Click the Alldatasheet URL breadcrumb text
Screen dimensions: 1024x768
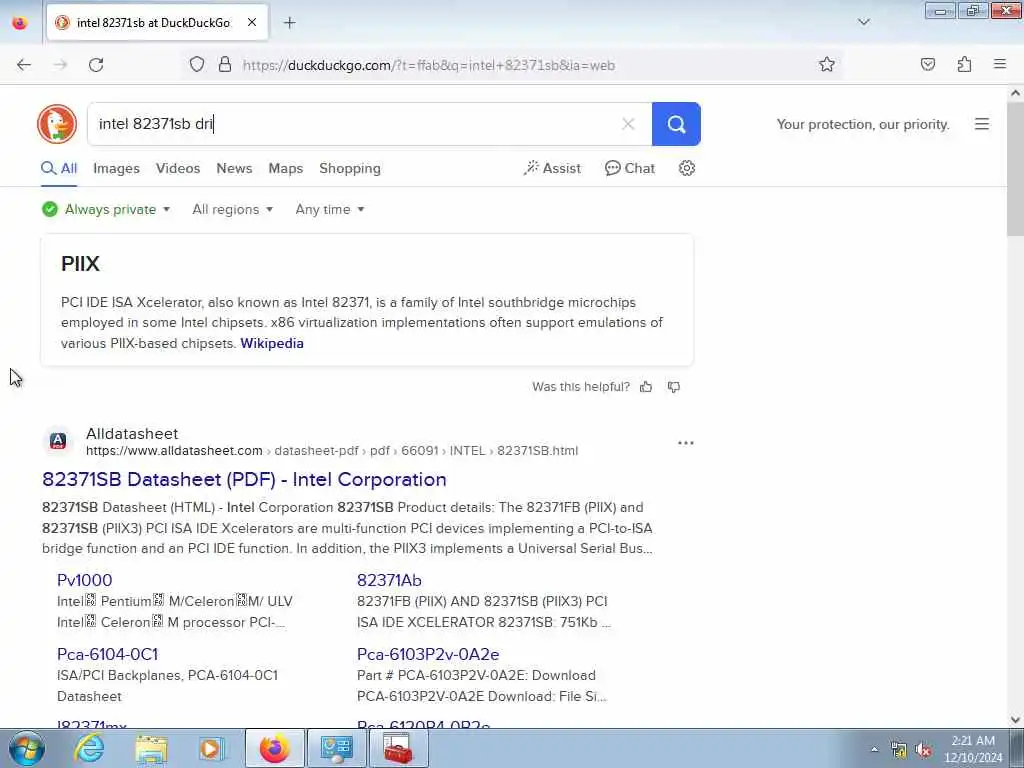332,451
